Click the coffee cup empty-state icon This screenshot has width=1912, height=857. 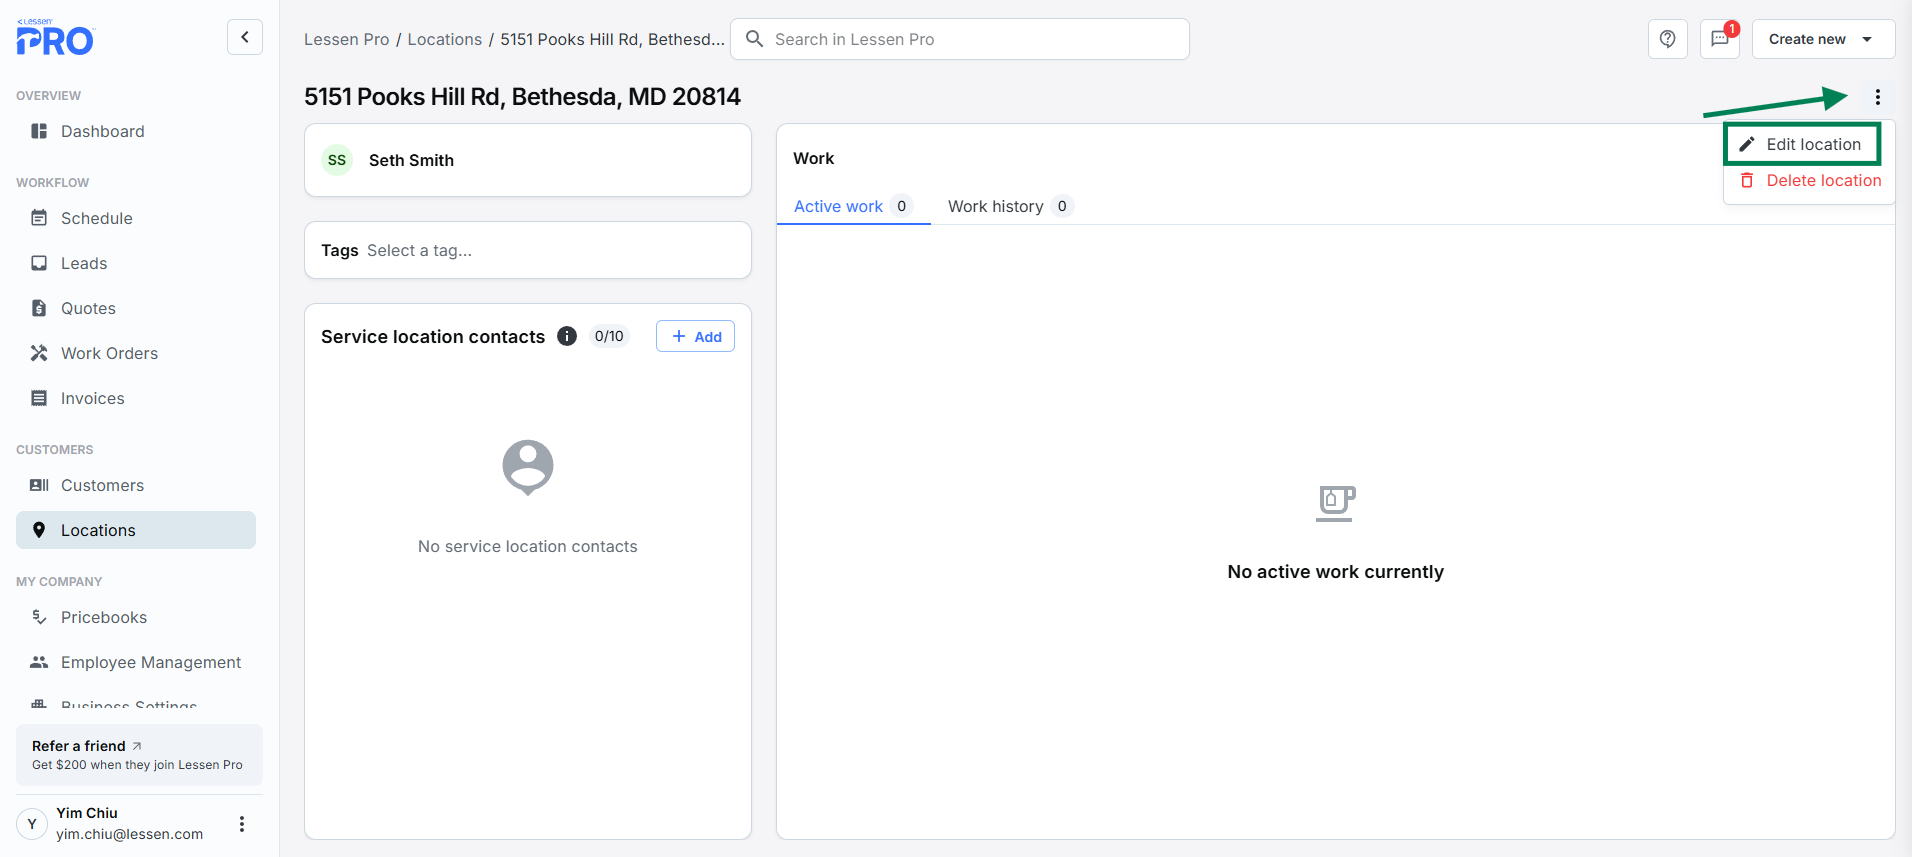coord(1336,503)
